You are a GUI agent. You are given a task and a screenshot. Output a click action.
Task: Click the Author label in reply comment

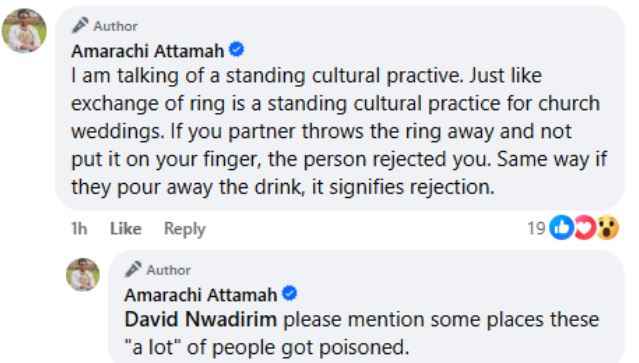(169, 270)
